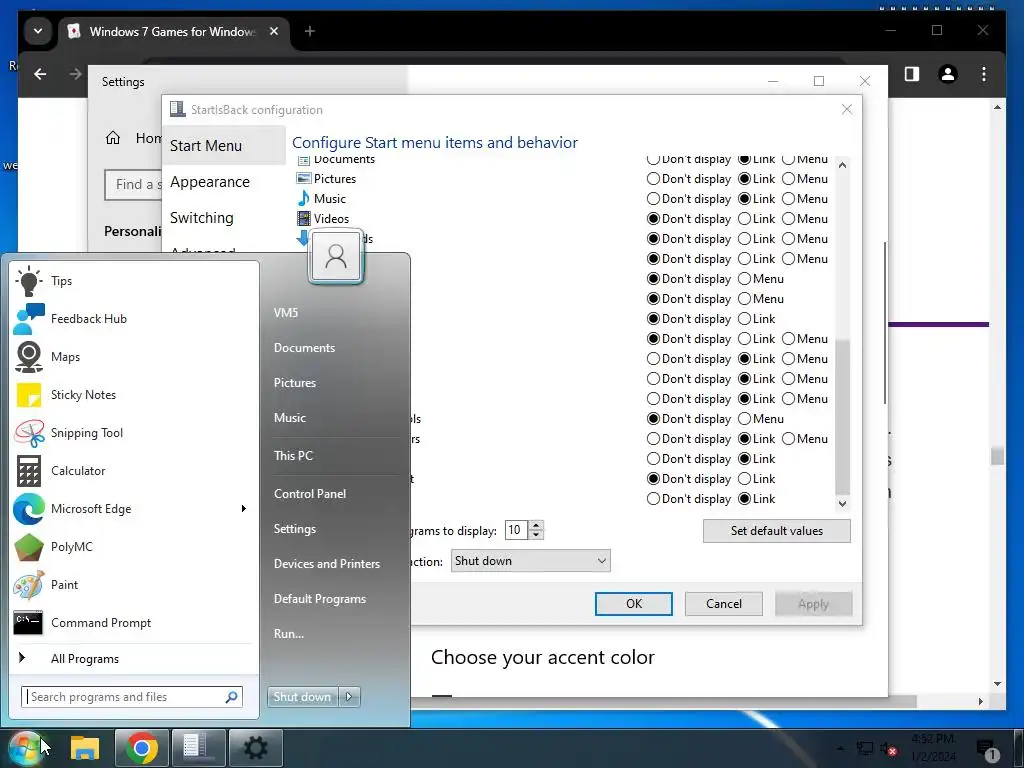Toggle Chrome side panel icon

click(x=912, y=74)
